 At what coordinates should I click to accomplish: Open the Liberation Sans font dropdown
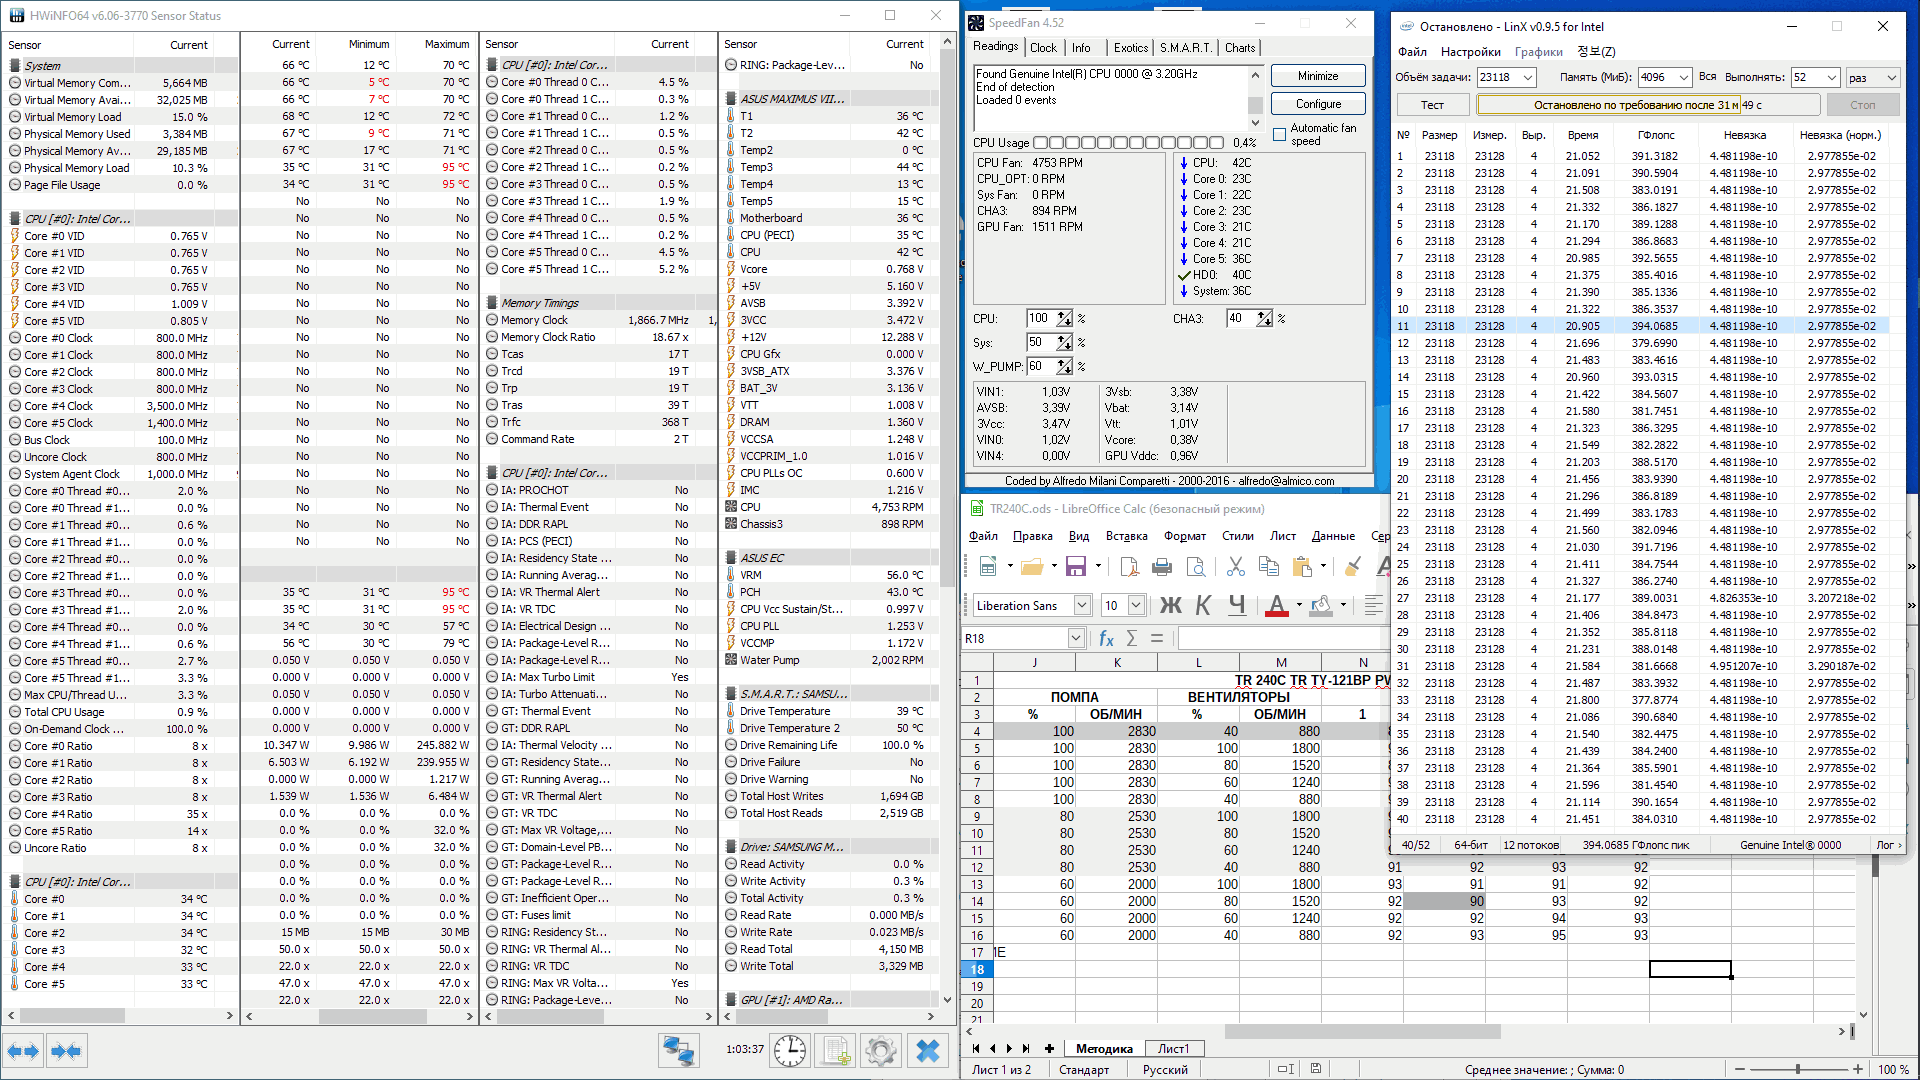click(x=1082, y=605)
